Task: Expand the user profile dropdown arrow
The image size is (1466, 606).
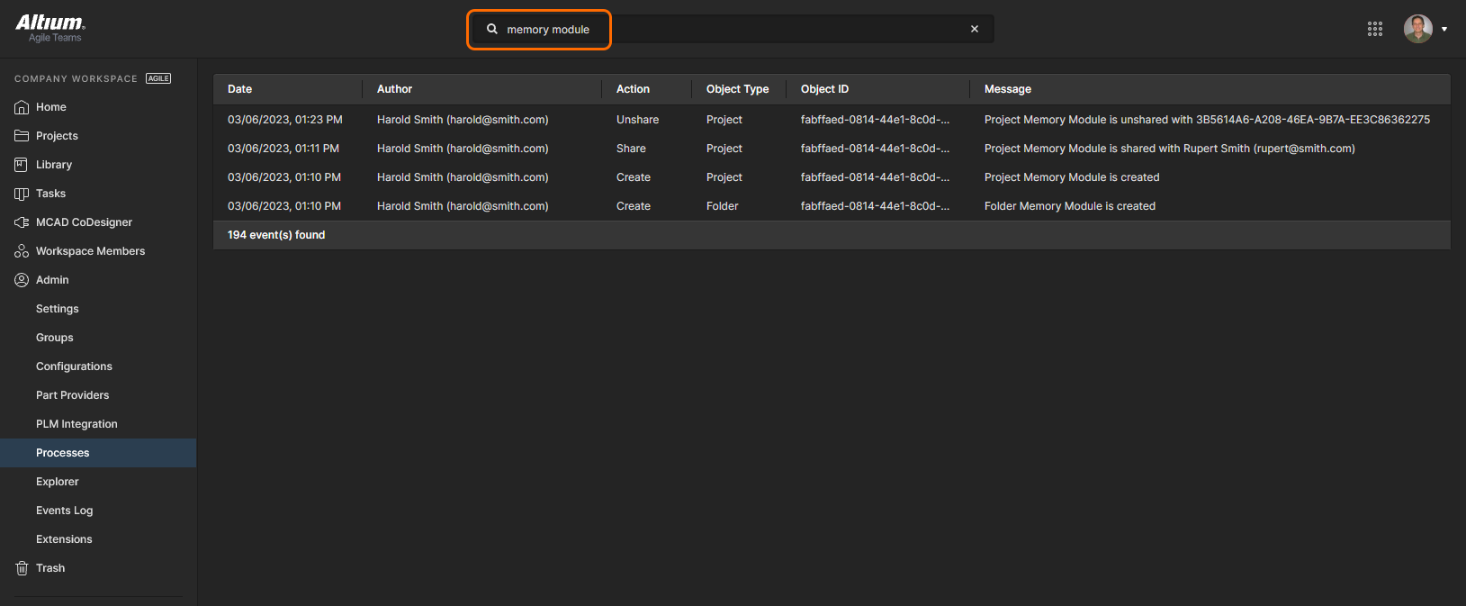Action: [x=1444, y=30]
